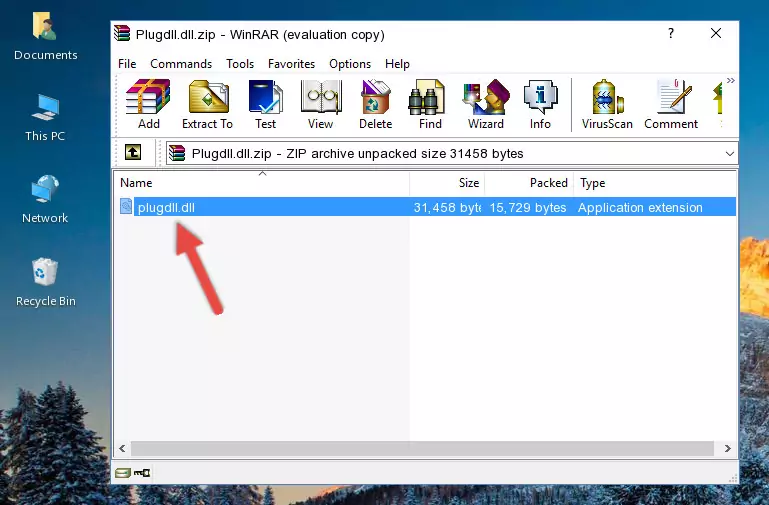Viewport: 769px width, 505px height.
Task: Click the drive icon in status bar
Action: pos(123,473)
